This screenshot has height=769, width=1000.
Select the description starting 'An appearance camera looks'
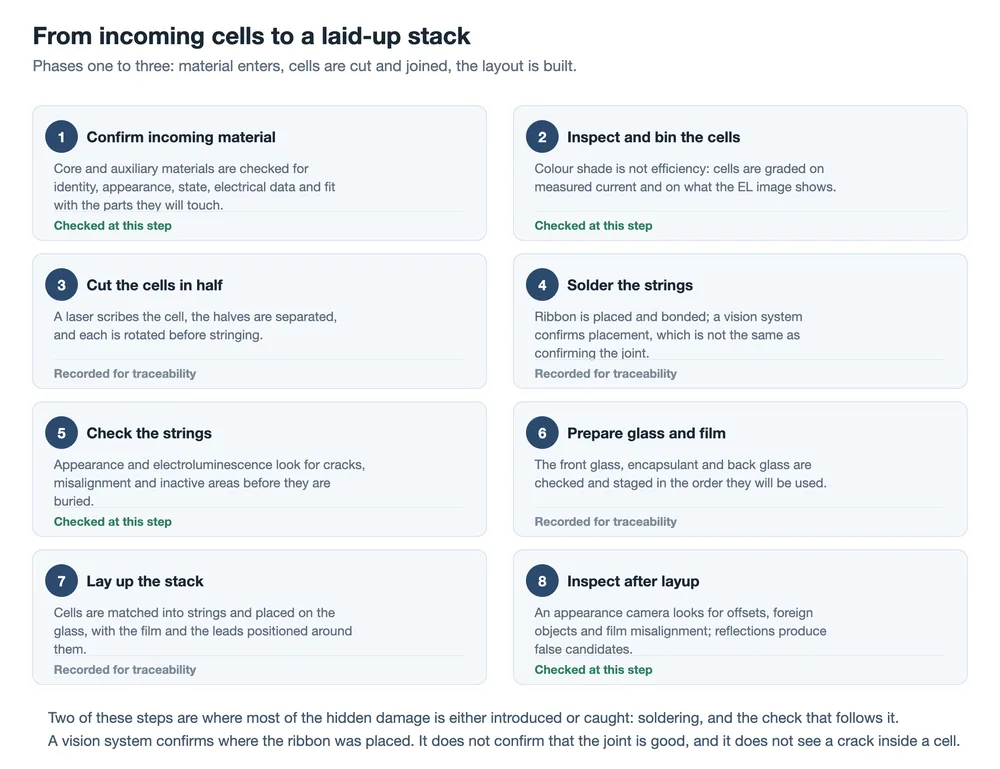tap(680, 631)
